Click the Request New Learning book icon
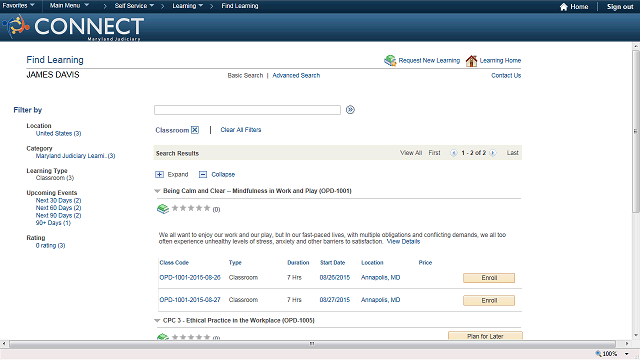 pos(390,60)
